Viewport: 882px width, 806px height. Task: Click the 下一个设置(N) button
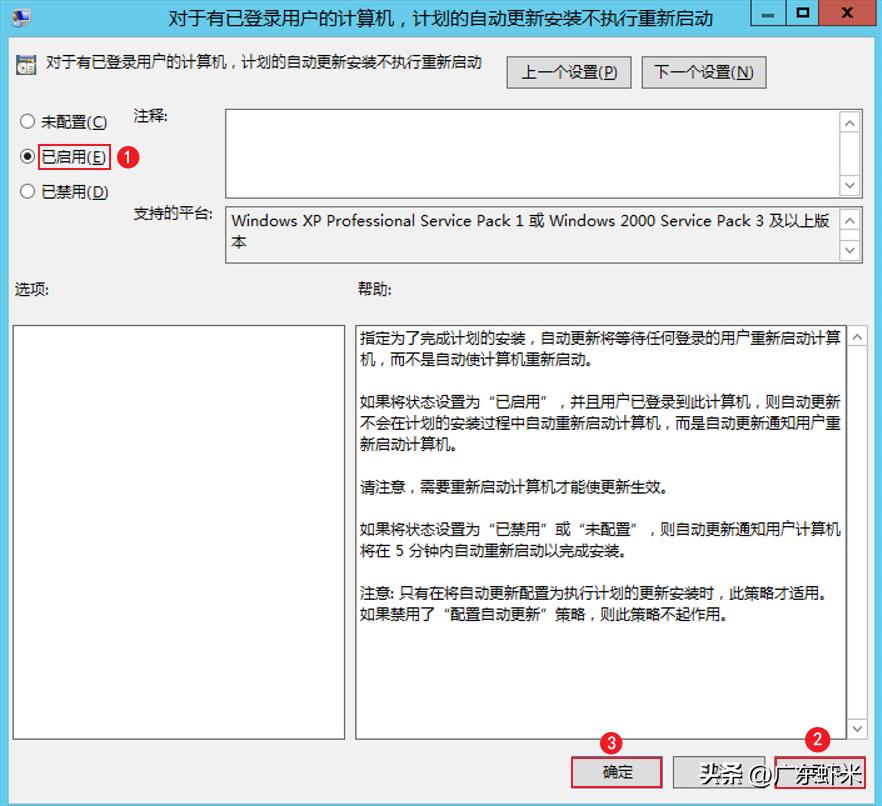click(703, 71)
